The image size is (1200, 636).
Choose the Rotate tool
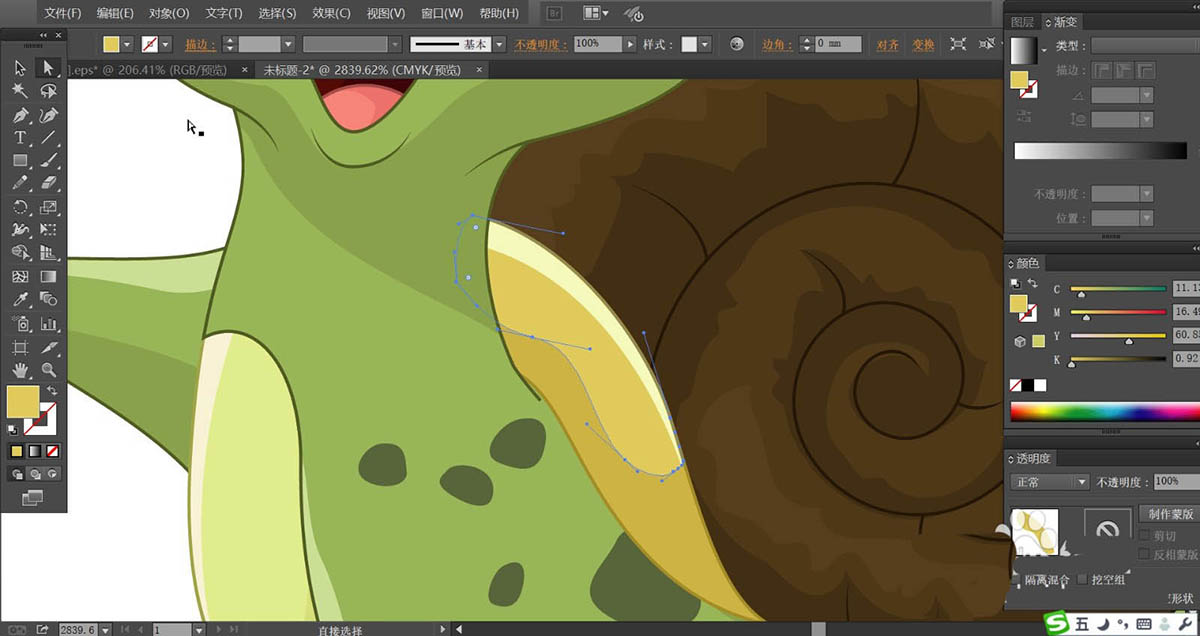20,207
